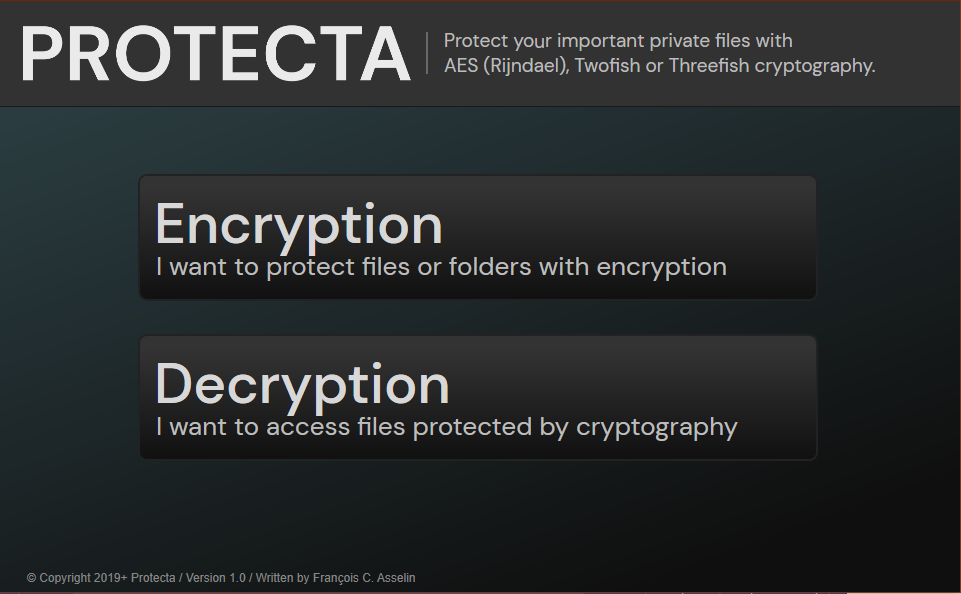Click the copyright symbol in the footer
The height and width of the screenshot is (594, 961).
(x=31, y=578)
